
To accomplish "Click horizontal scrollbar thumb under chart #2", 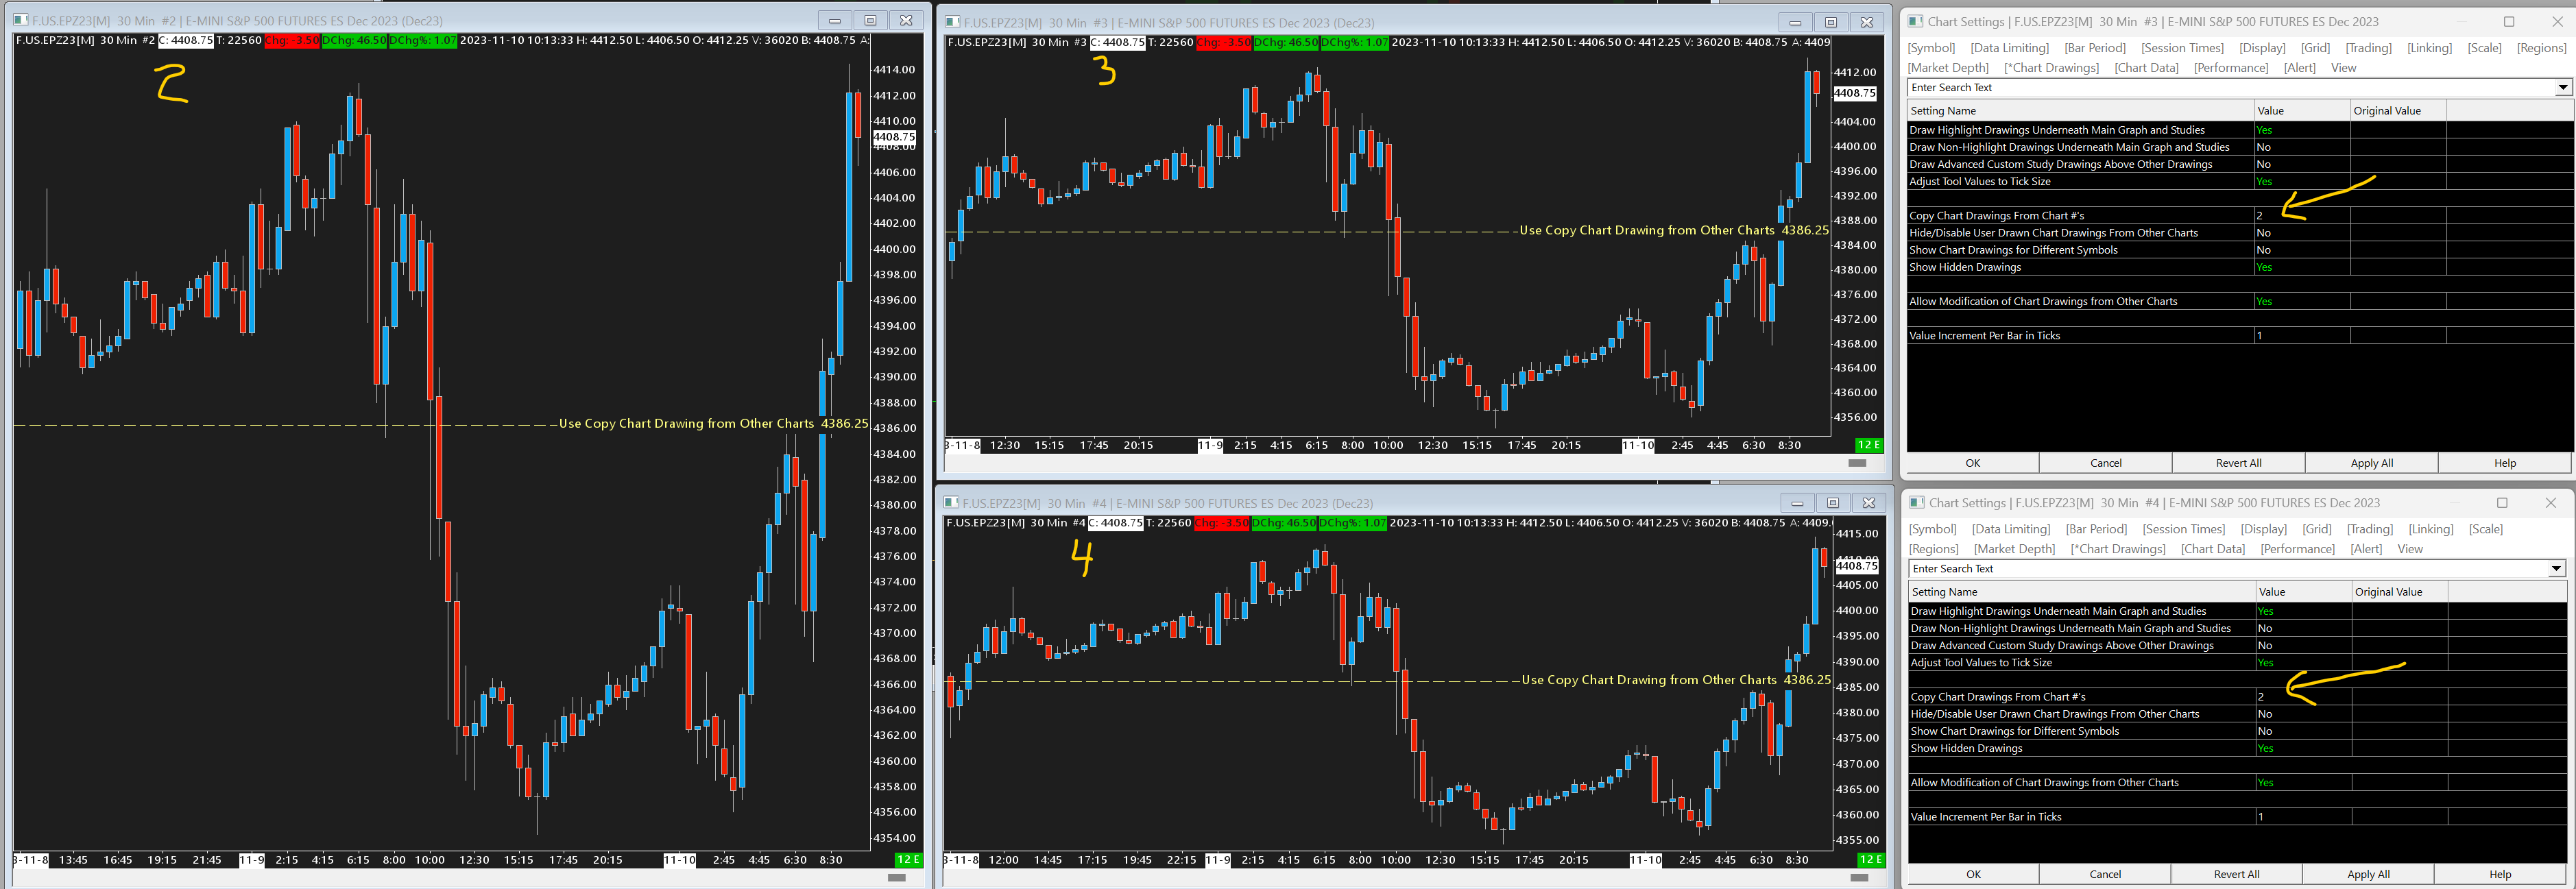I will [x=896, y=878].
